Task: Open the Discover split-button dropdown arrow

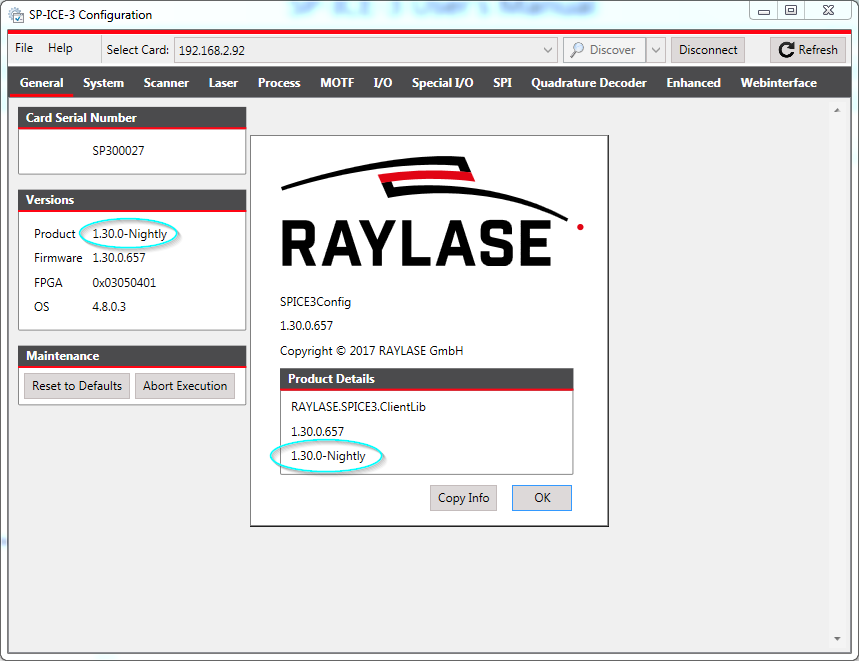Action: point(656,50)
